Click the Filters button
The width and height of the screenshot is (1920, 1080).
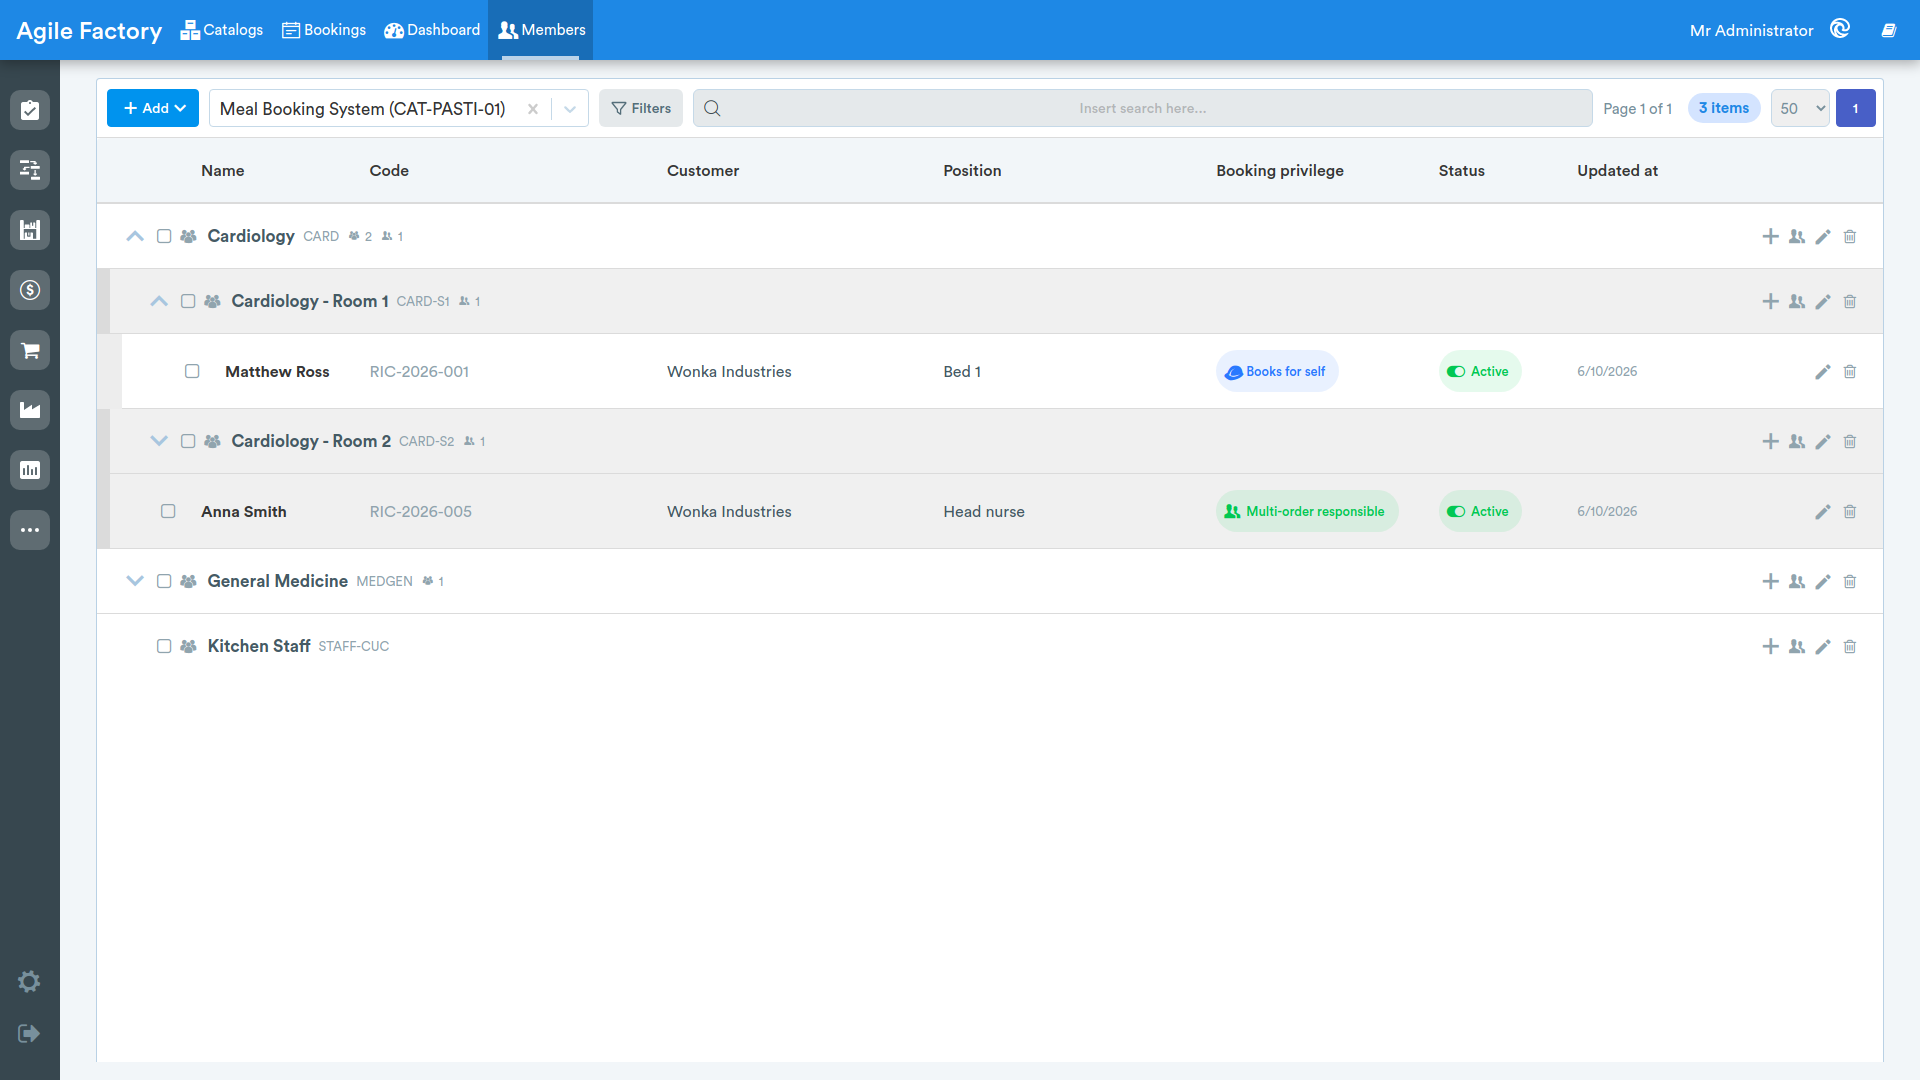[641, 108]
